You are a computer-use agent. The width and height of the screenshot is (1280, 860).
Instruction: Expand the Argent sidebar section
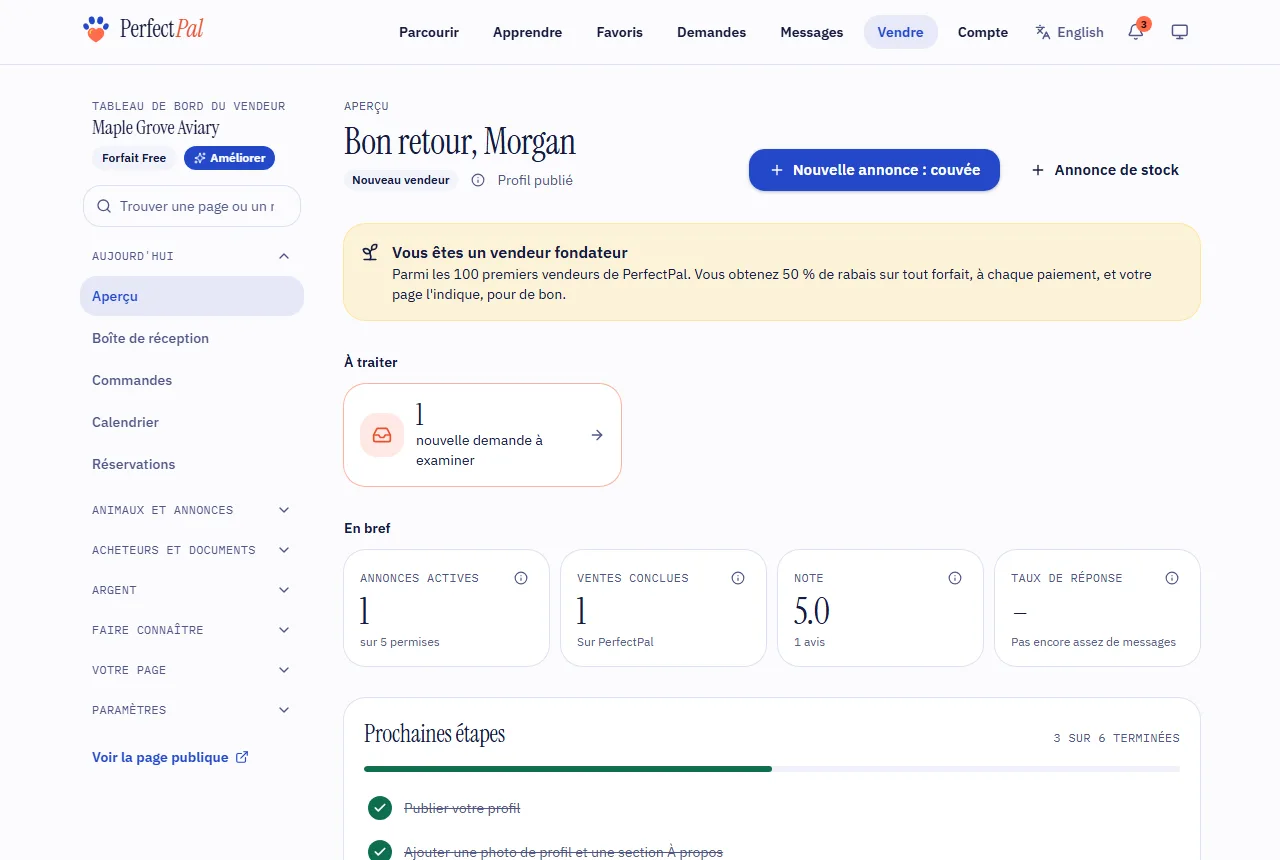pos(192,590)
